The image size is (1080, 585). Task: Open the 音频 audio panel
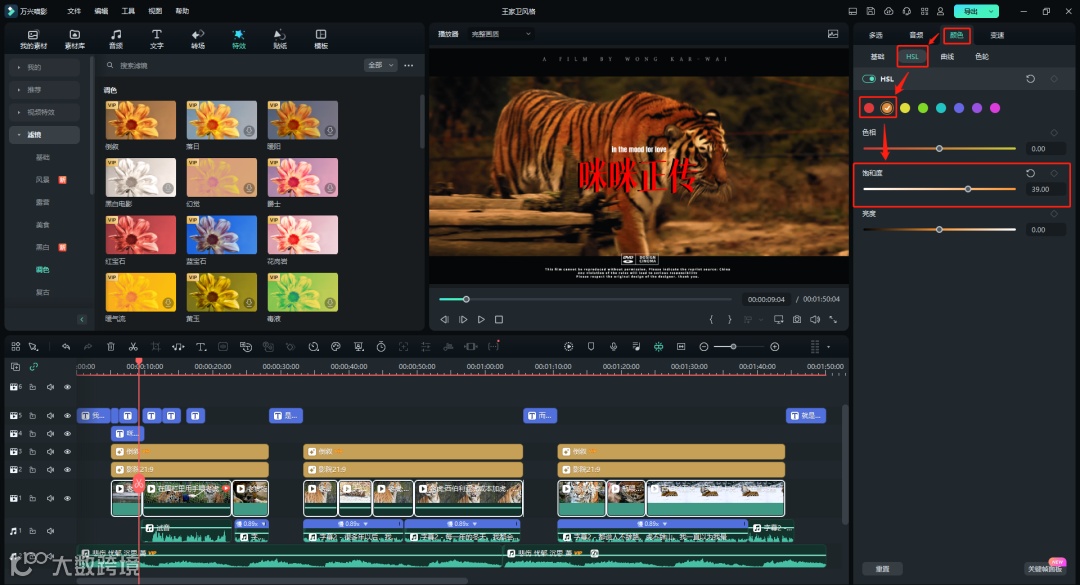[116, 39]
